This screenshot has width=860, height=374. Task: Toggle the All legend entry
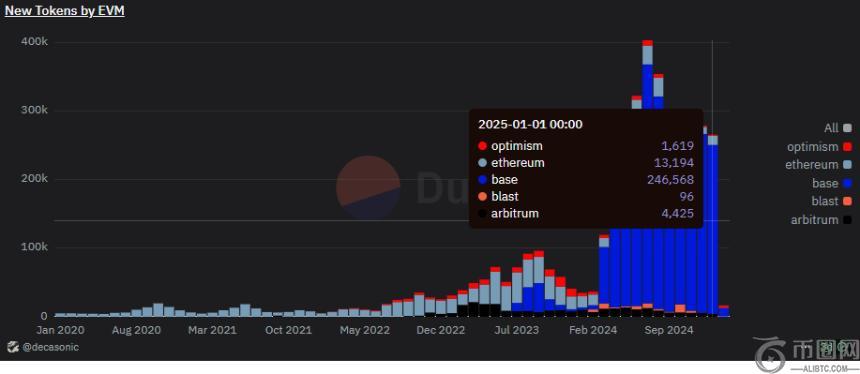(838, 128)
